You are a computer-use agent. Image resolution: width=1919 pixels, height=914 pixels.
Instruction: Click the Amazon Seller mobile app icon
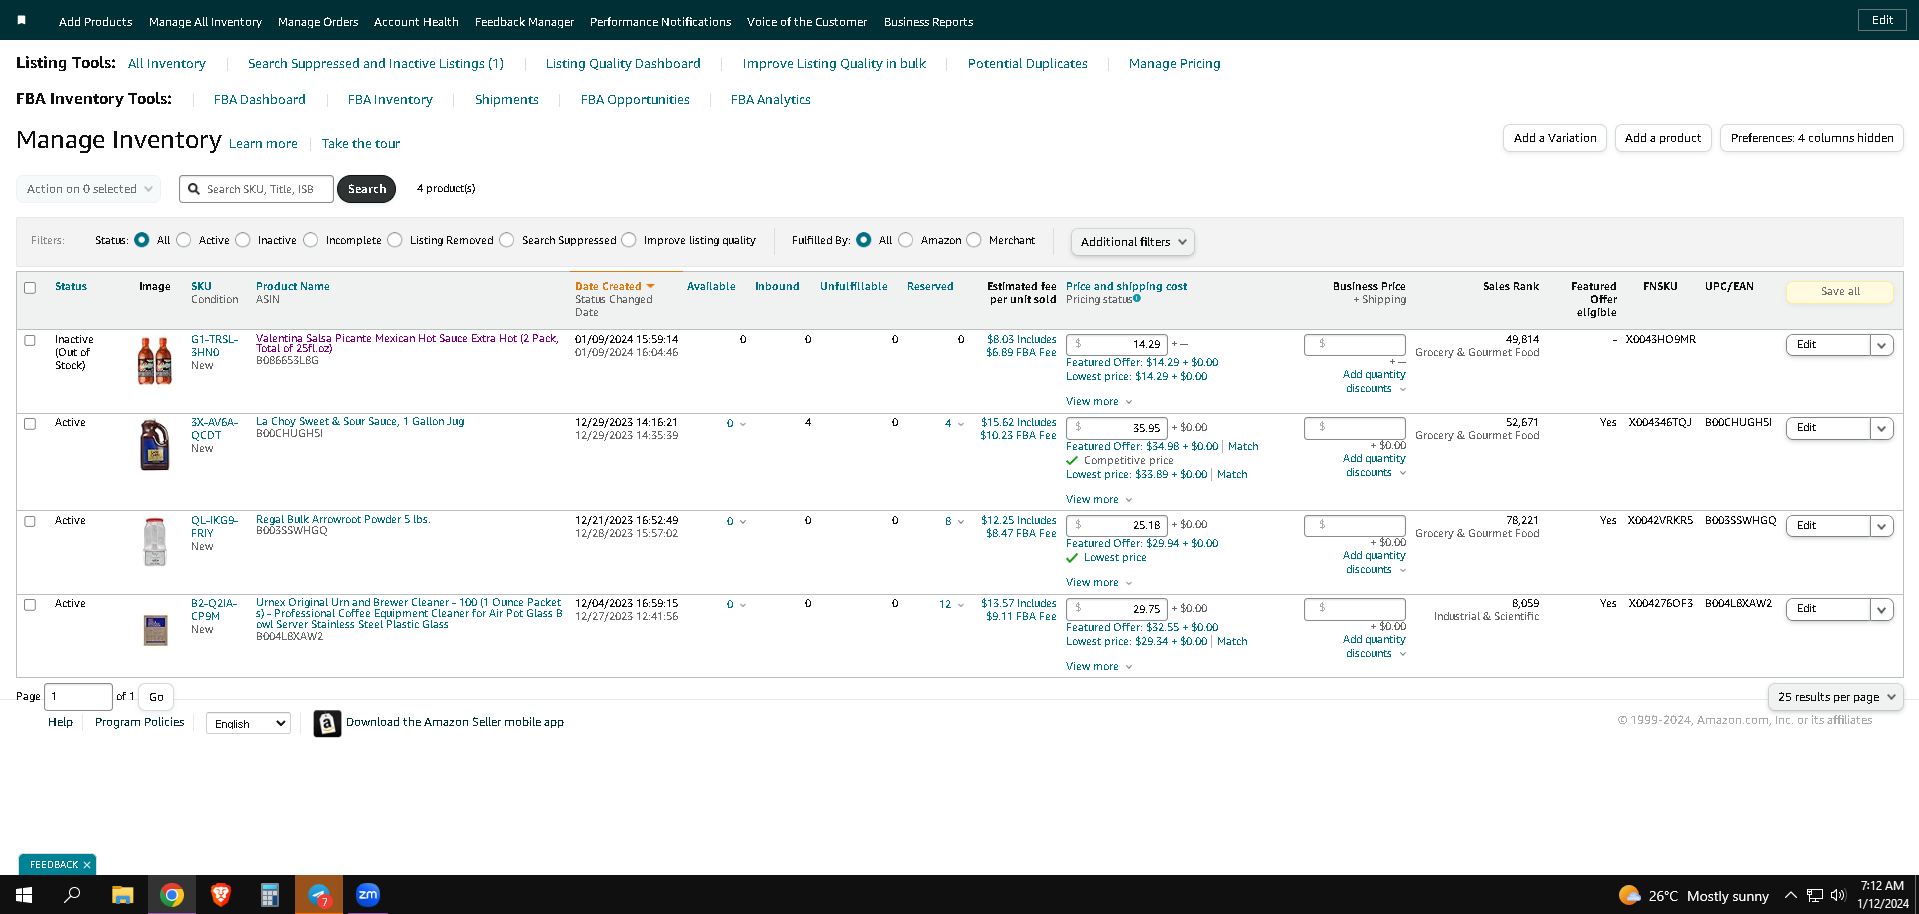pyautogui.click(x=327, y=723)
